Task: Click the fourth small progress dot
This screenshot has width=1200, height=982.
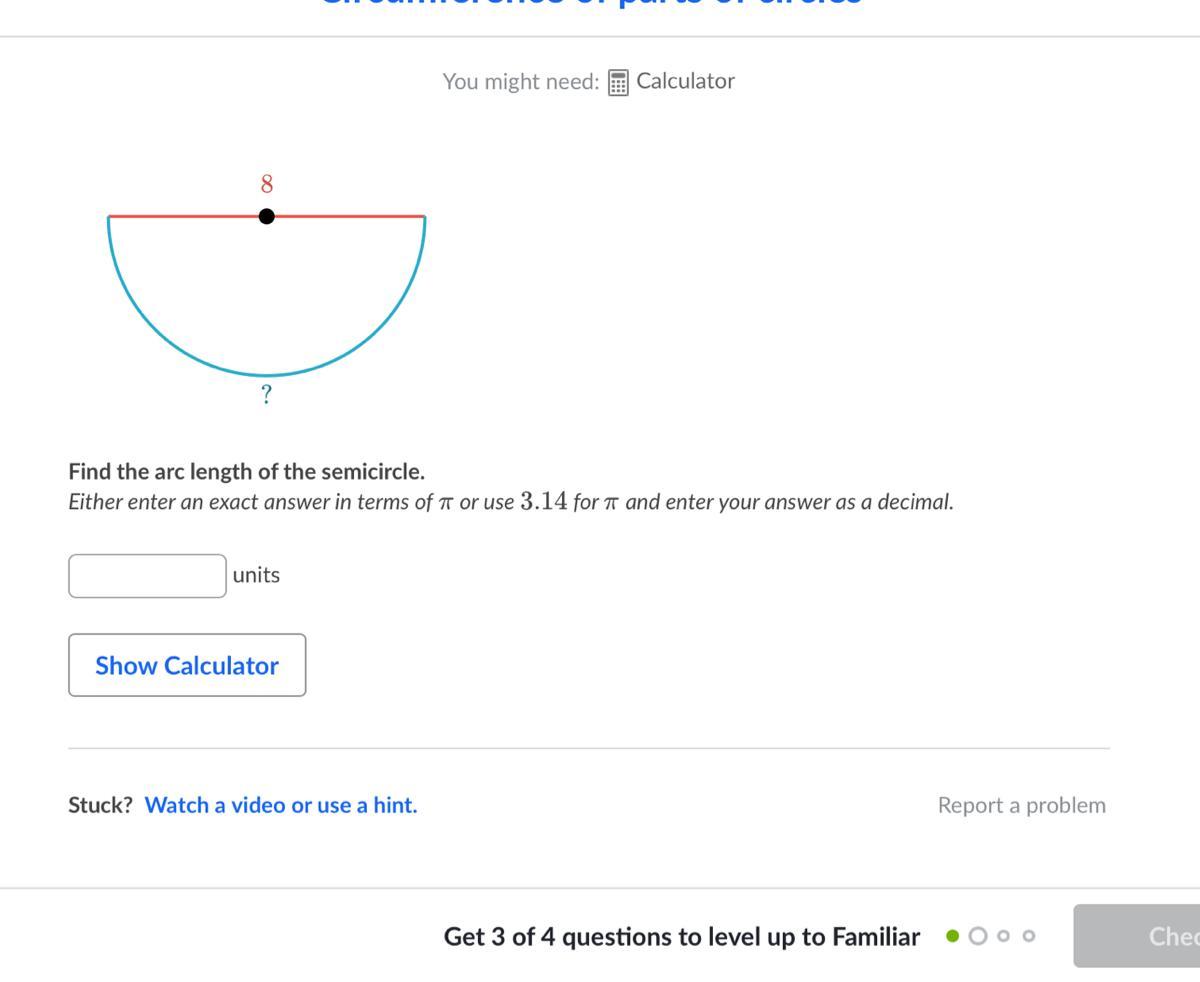Action: (1029, 936)
